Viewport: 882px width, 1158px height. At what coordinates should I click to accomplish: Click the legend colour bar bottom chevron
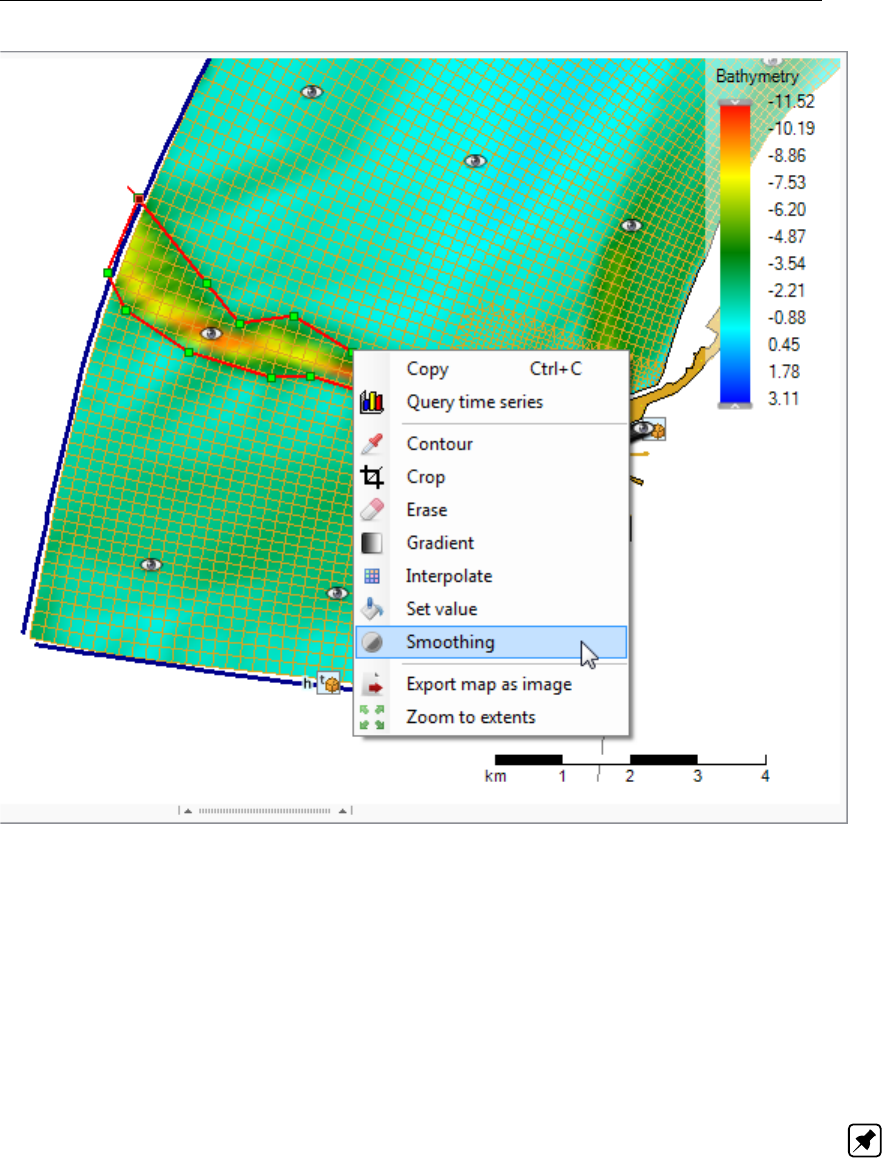(x=735, y=405)
